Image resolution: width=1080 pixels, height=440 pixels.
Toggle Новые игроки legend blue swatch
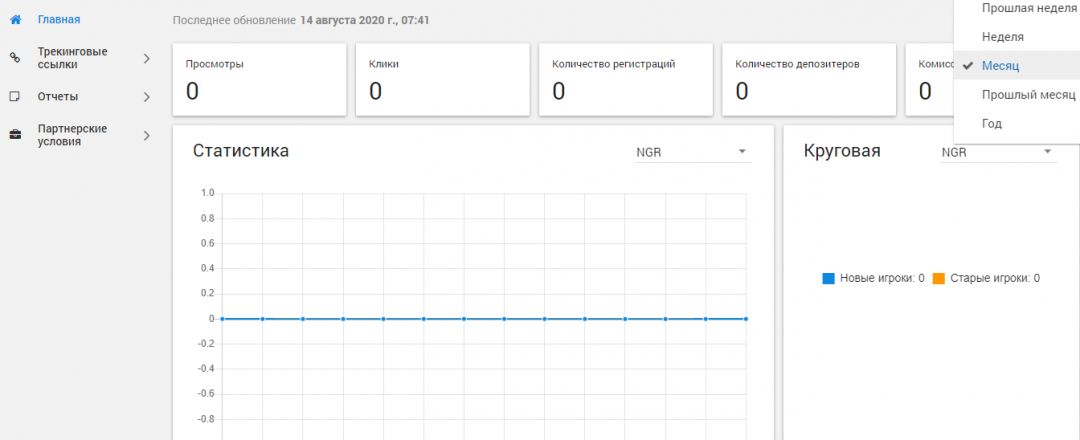(x=828, y=279)
